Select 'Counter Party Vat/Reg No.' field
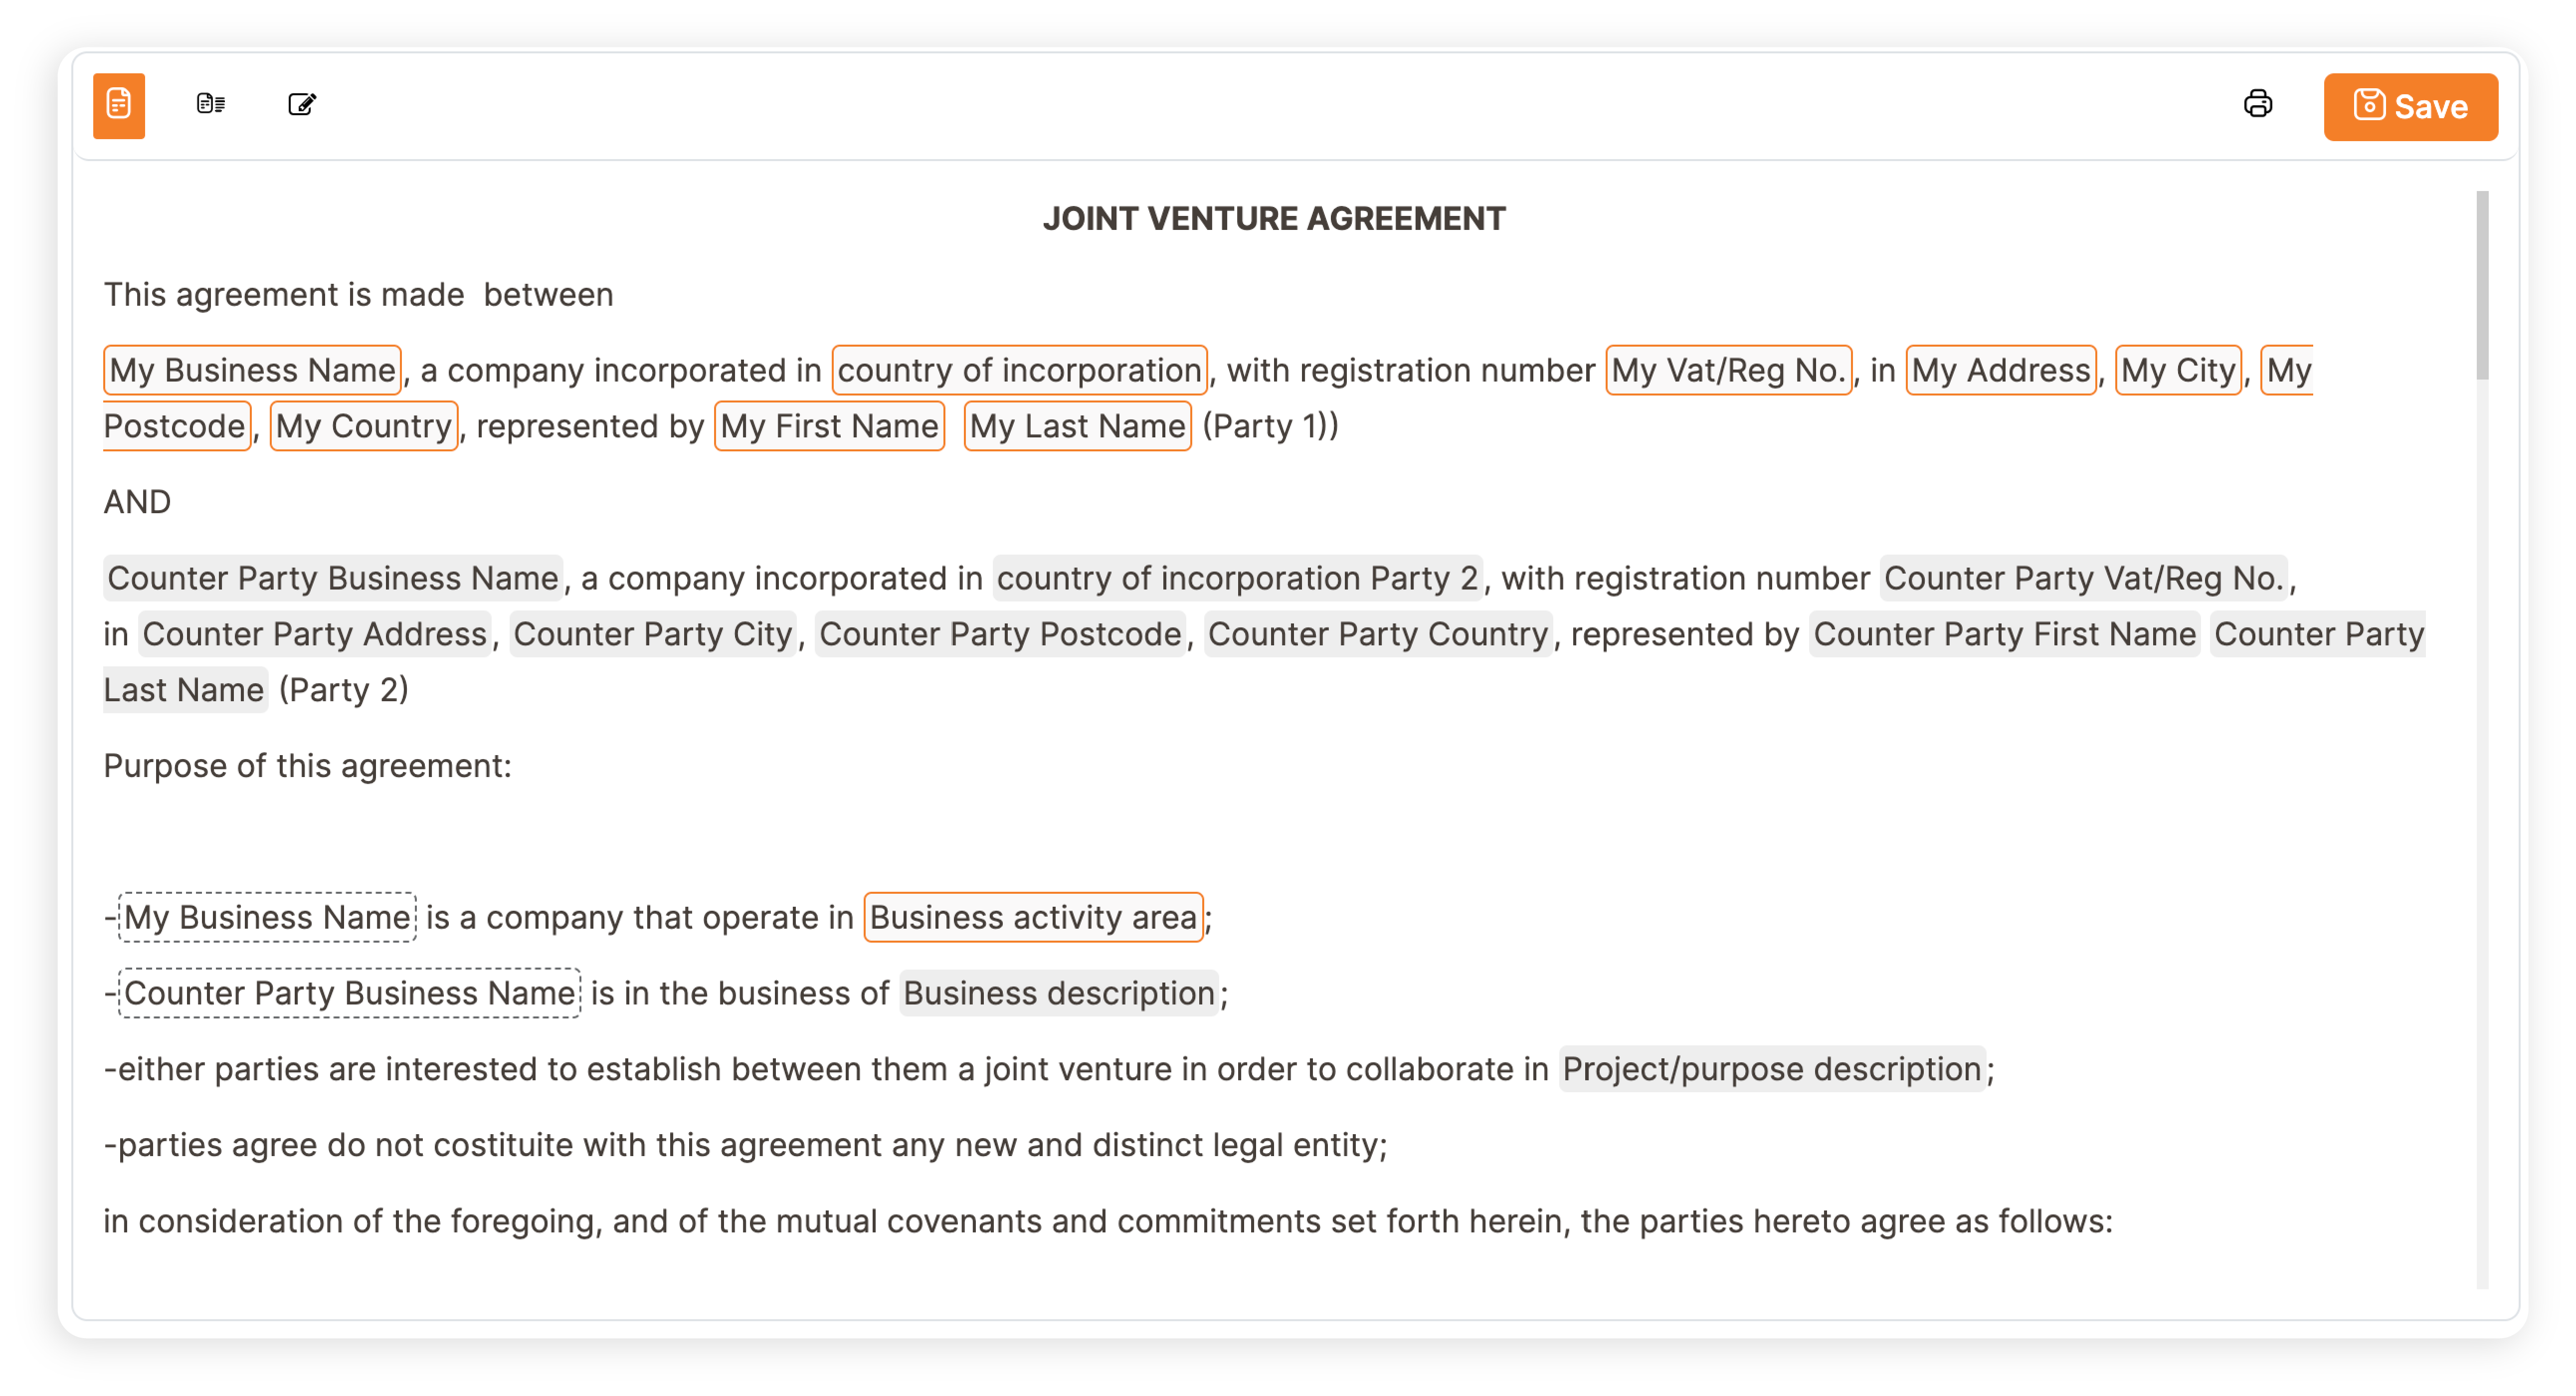The width and height of the screenshot is (2576, 1396). (x=2084, y=578)
